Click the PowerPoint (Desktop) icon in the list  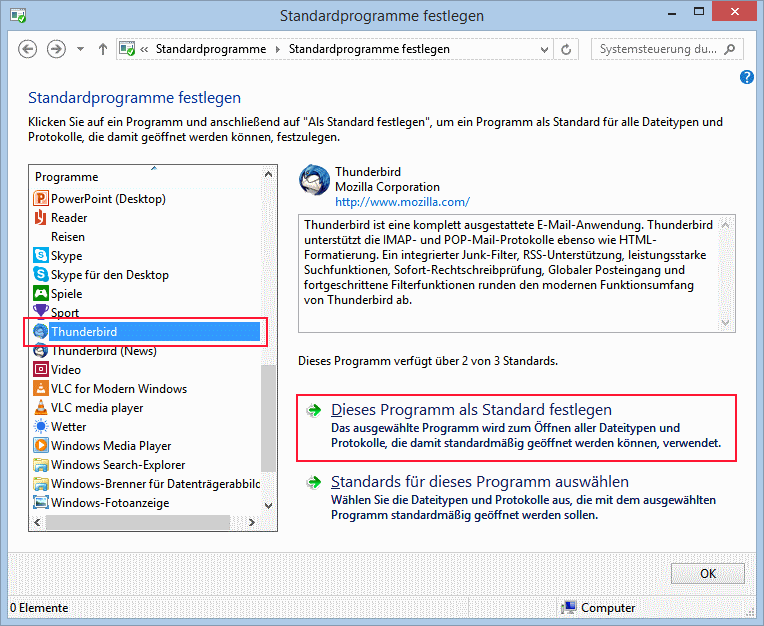coord(40,199)
